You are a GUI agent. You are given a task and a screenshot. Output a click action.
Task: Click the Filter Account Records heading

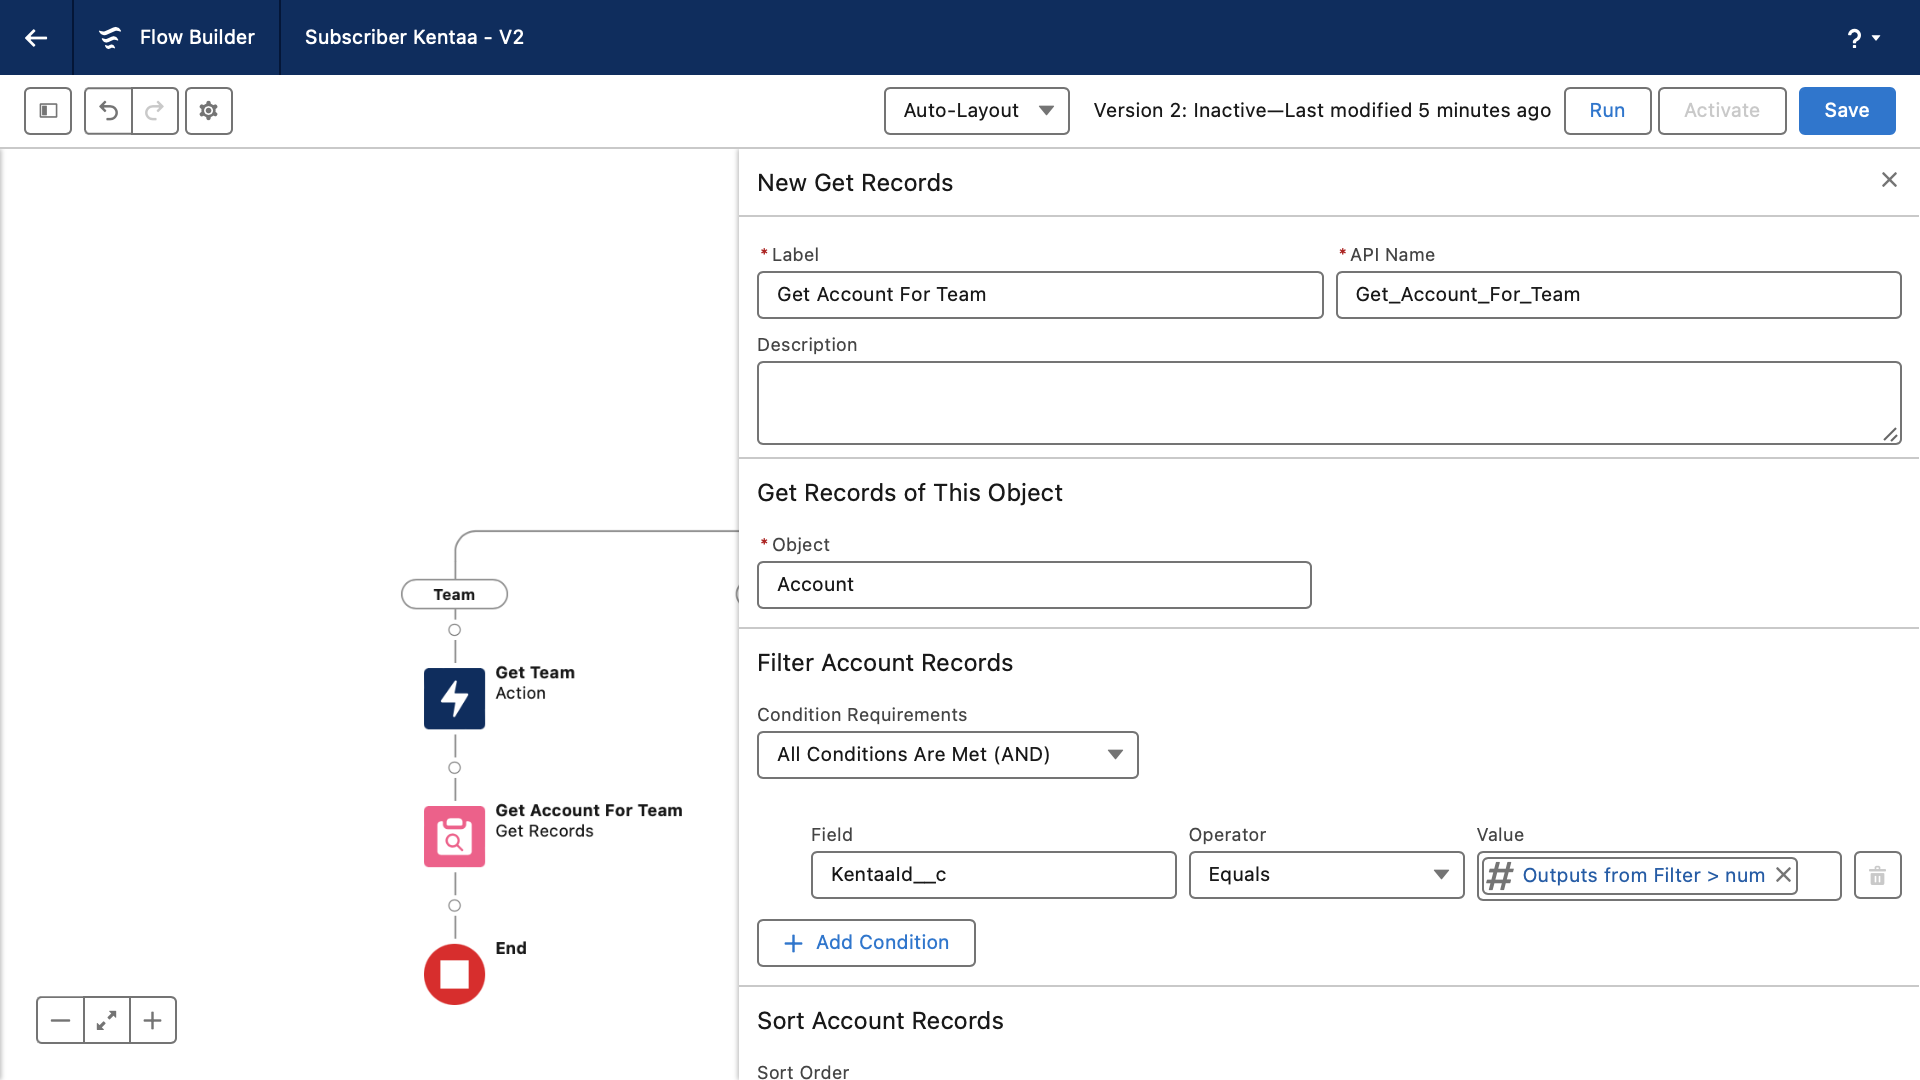pyautogui.click(x=885, y=663)
